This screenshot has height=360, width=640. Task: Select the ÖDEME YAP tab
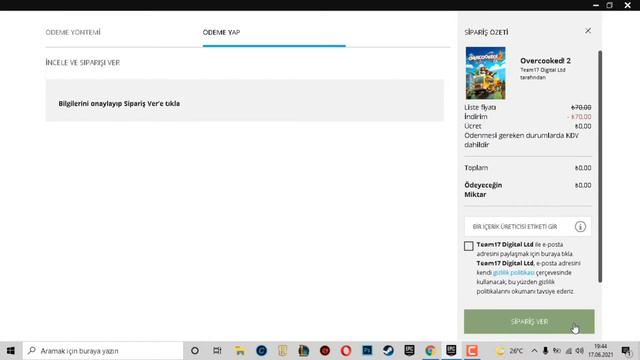point(221,32)
